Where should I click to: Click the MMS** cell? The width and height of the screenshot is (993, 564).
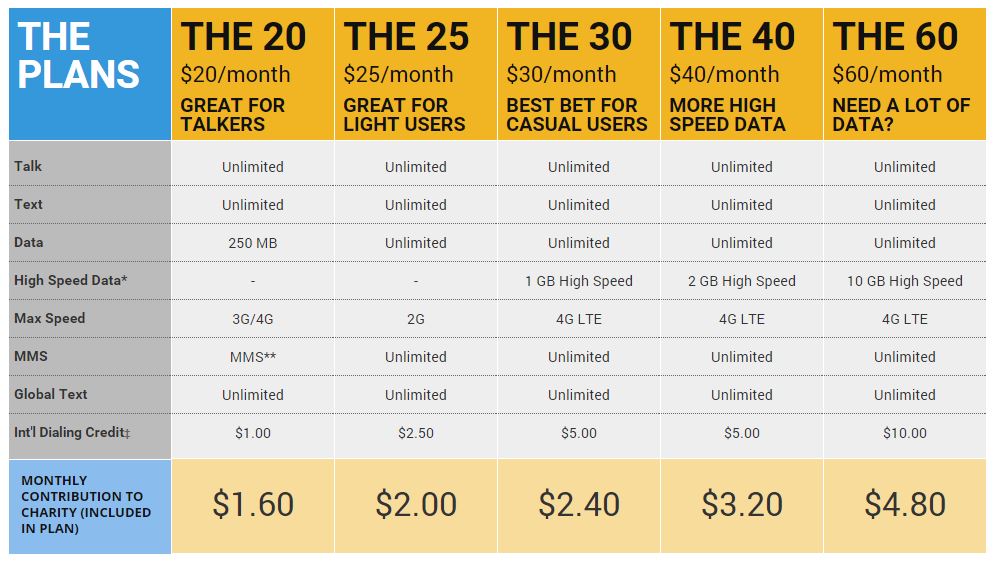click(253, 357)
